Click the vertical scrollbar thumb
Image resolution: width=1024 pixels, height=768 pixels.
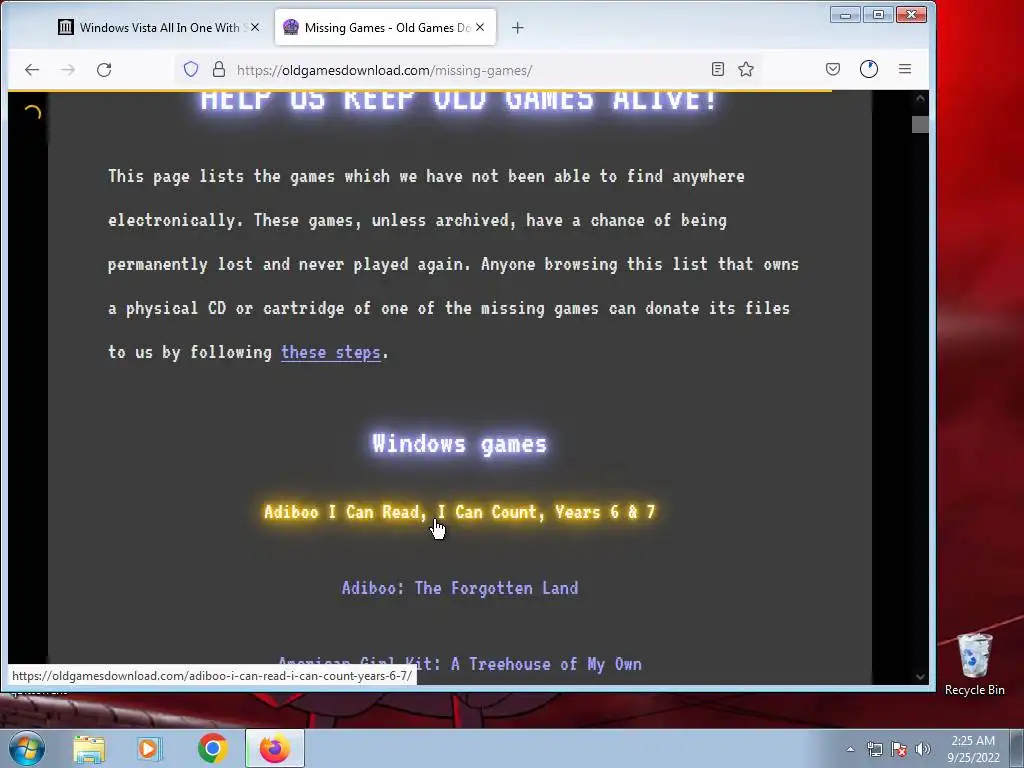coord(920,124)
